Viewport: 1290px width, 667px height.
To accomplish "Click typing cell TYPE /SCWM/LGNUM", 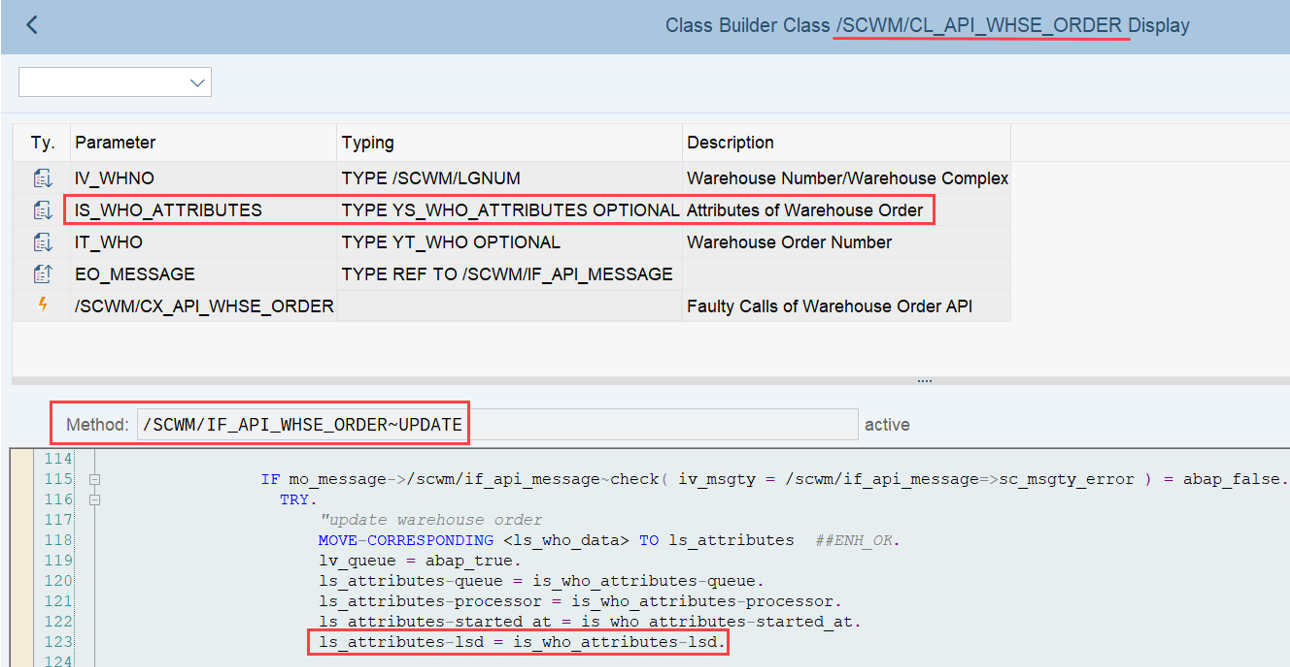I will tap(509, 178).
